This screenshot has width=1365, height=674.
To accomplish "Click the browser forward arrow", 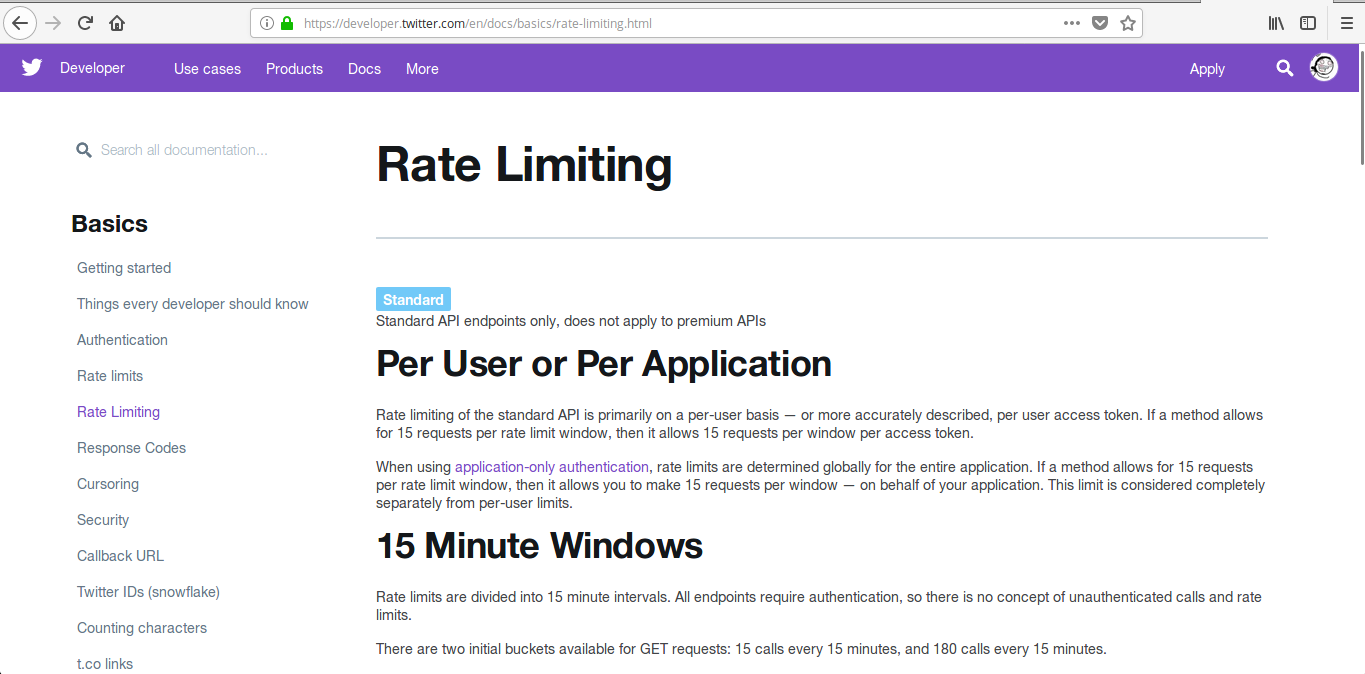I will pos(53,23).
